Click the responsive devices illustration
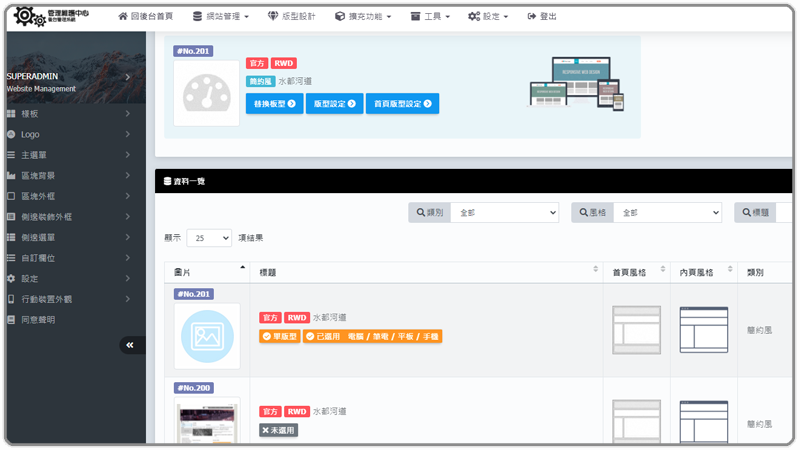800x450 pixels. tap(577, 82)
